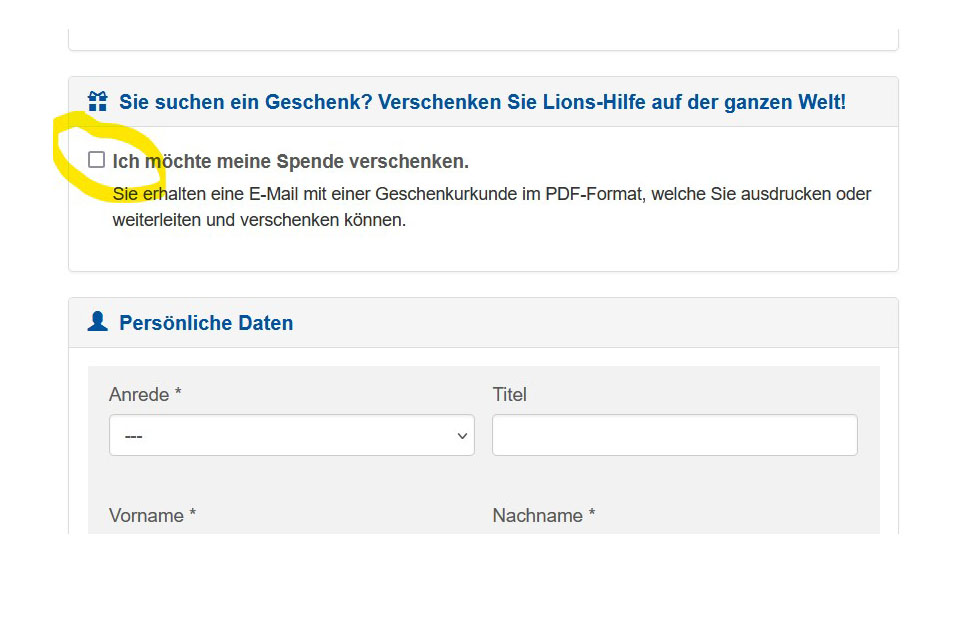
Task: Click the required asterisk next to Nachname
Action: click(x=591, y=512)
